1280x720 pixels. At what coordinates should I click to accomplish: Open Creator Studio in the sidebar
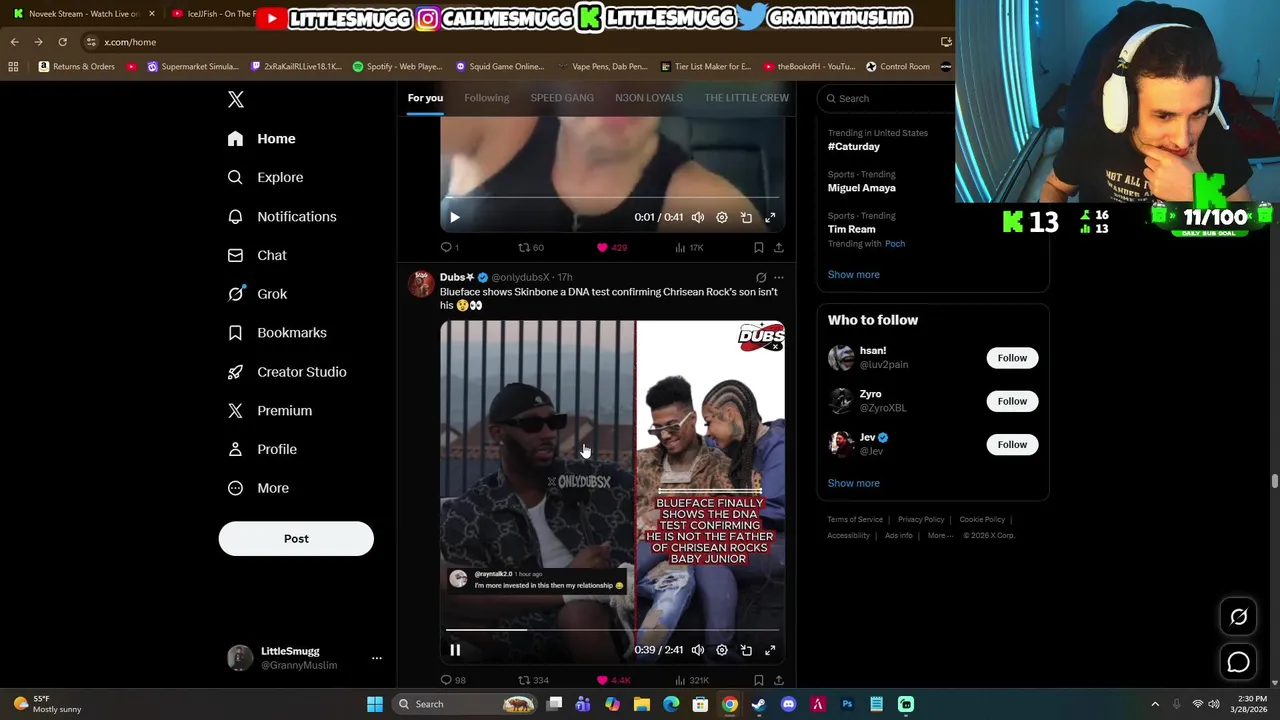287,372
